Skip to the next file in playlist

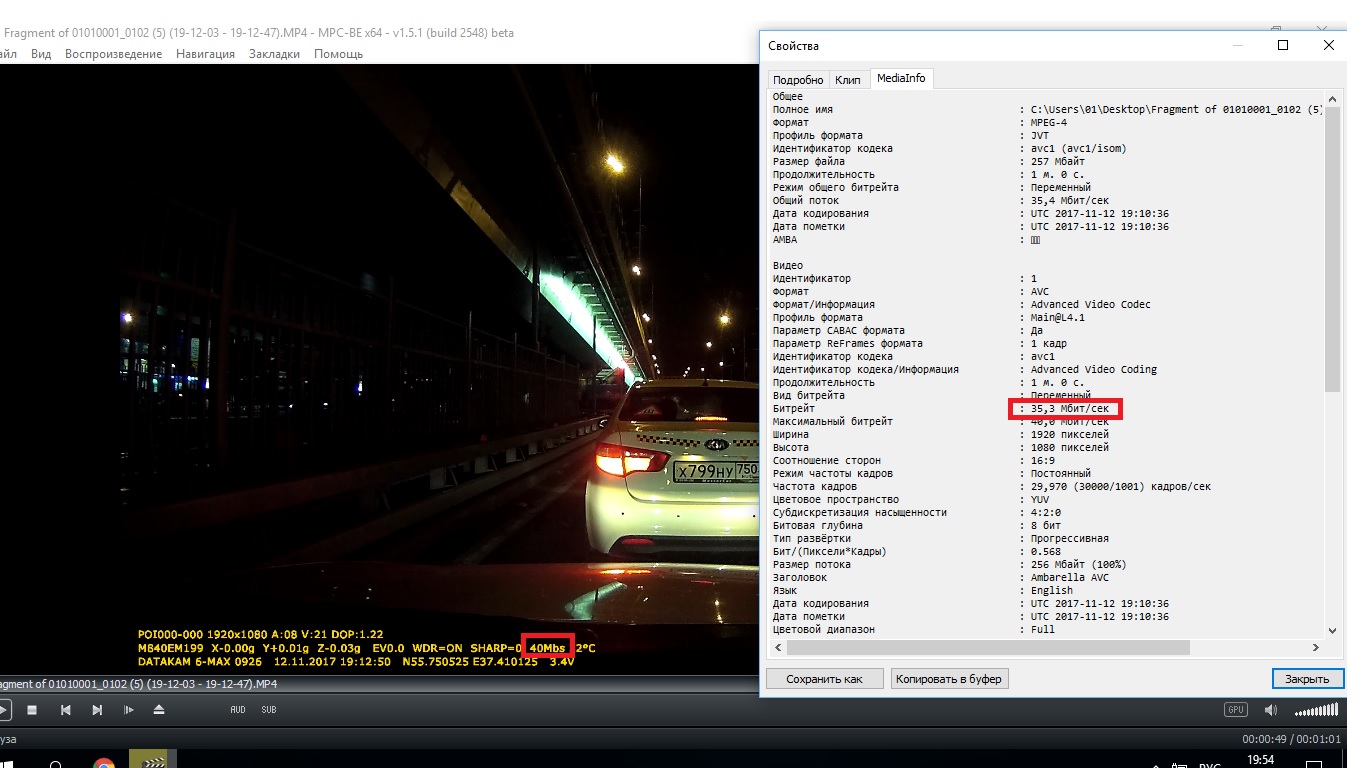97,710
